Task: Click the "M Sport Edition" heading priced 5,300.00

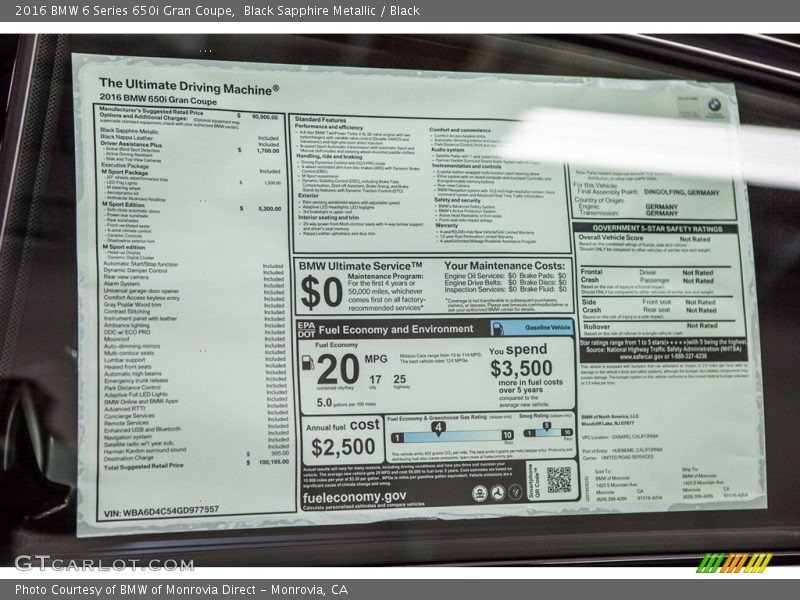Action: click(123, 205)
